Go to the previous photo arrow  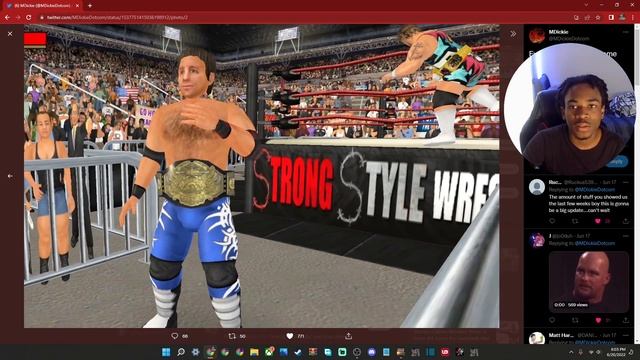click(x=10, y=176)
